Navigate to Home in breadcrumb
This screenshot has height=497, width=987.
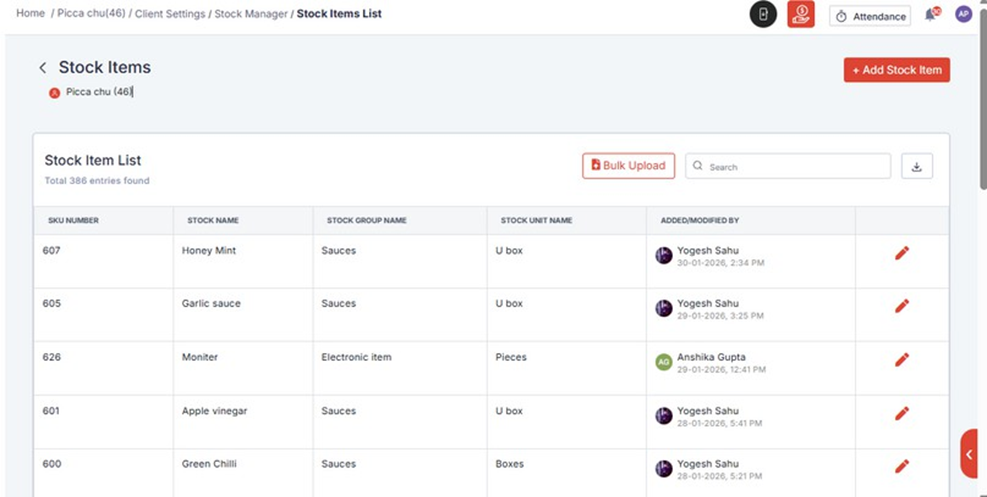click(30, 13)
